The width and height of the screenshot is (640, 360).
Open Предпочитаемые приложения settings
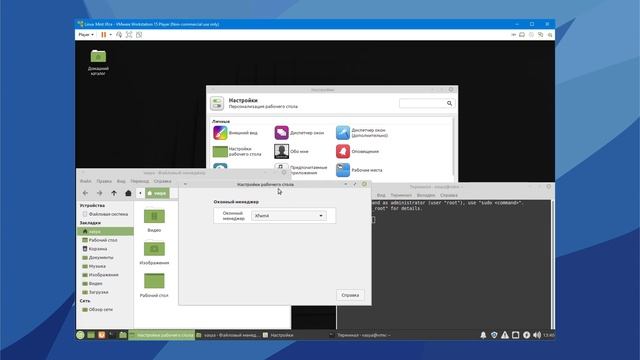tap(301, 170)
